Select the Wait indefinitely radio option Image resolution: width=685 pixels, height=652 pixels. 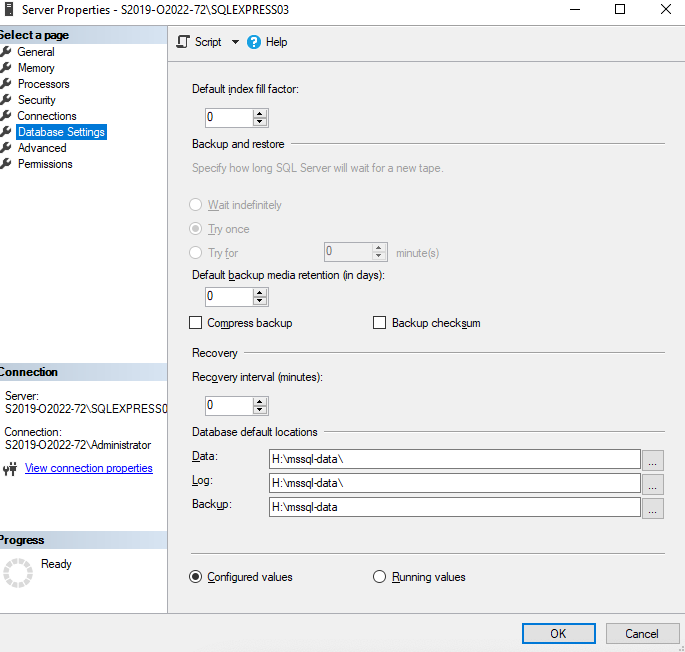point(195,205)
